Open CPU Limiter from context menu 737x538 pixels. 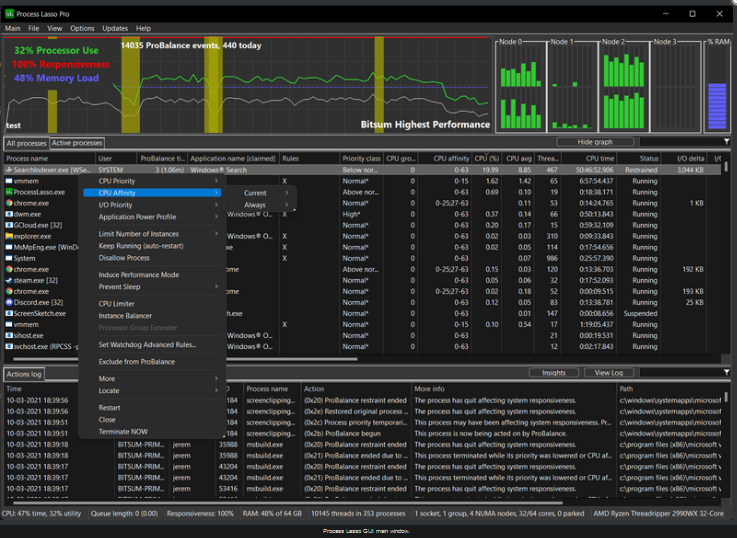(x=117, y=304)
